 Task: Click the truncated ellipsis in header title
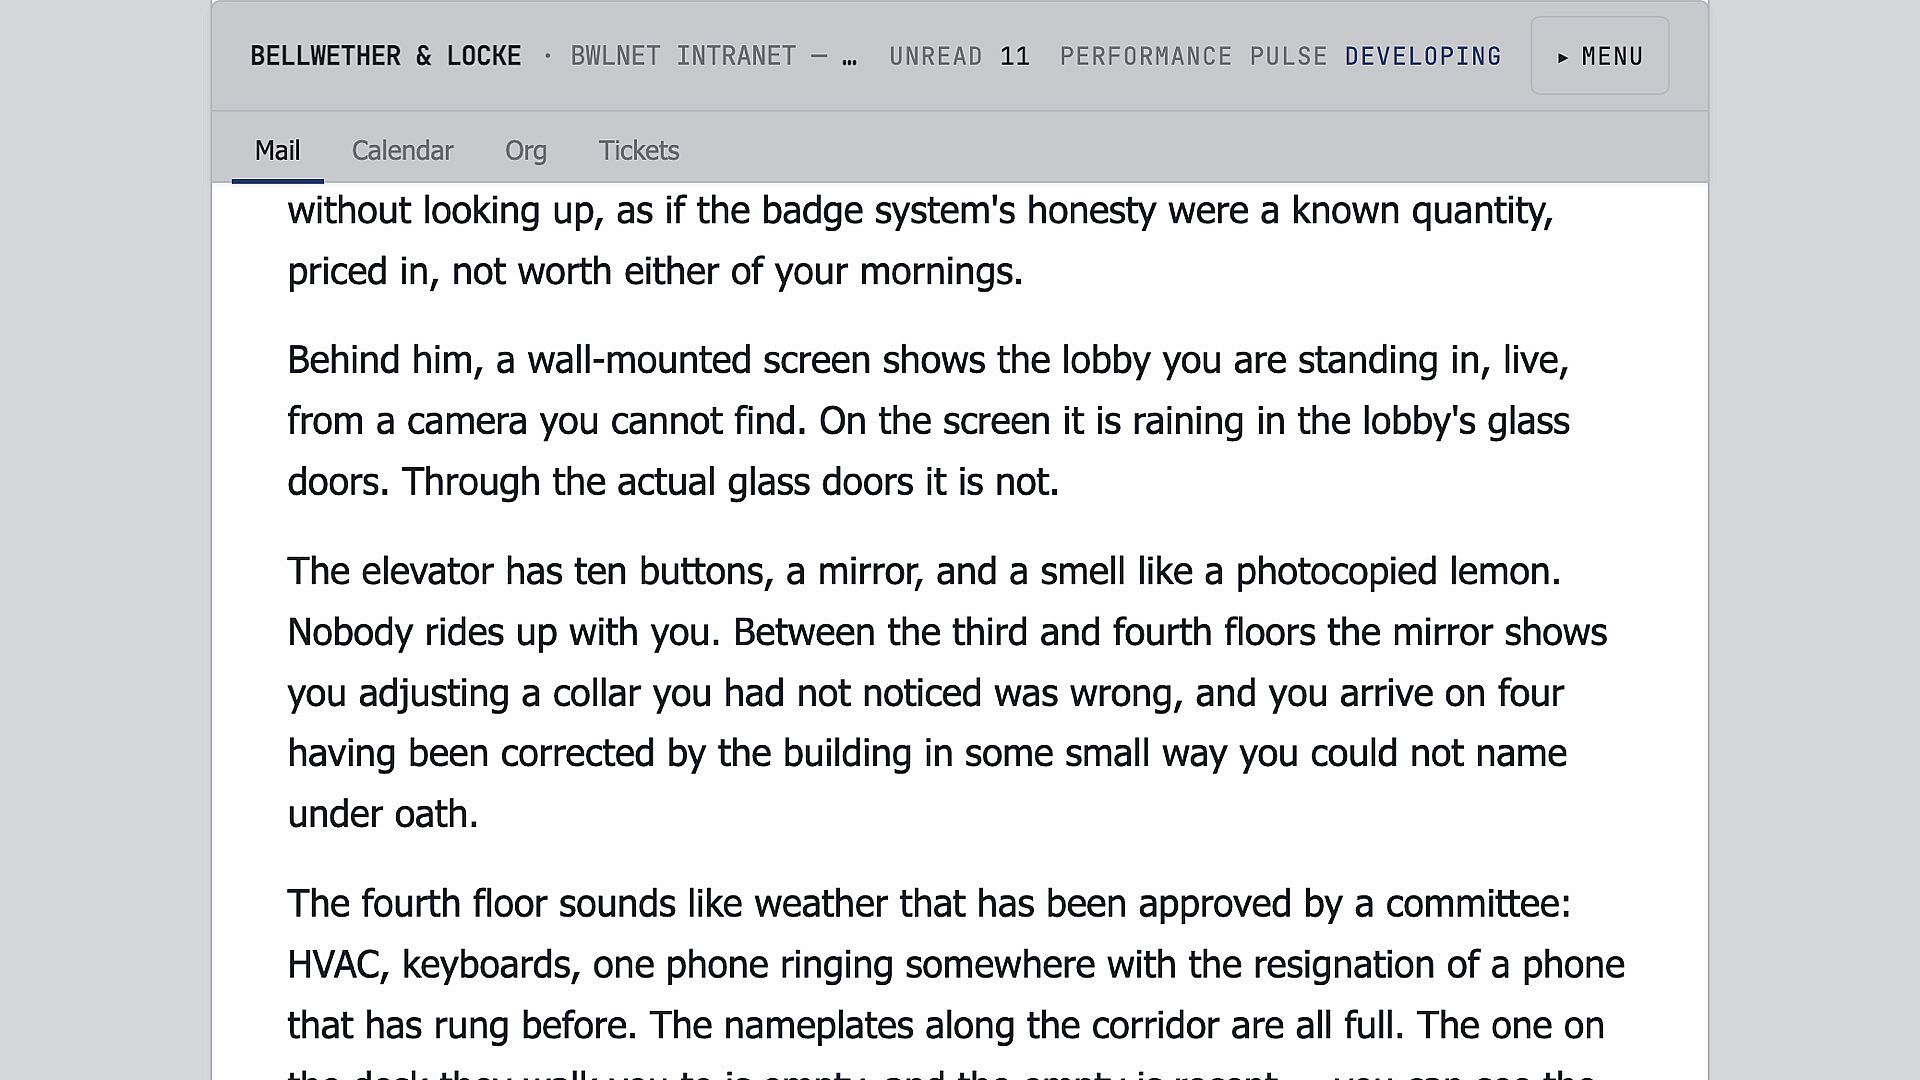(x=849, y=58)
